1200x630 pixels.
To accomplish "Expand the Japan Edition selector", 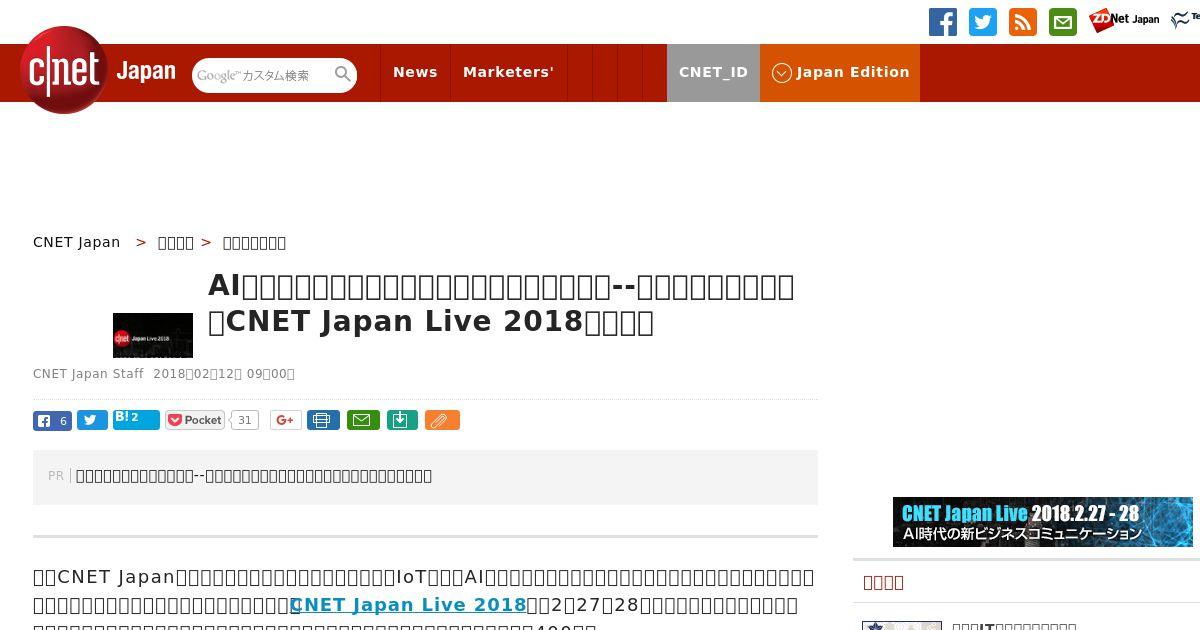I will 840,72.
